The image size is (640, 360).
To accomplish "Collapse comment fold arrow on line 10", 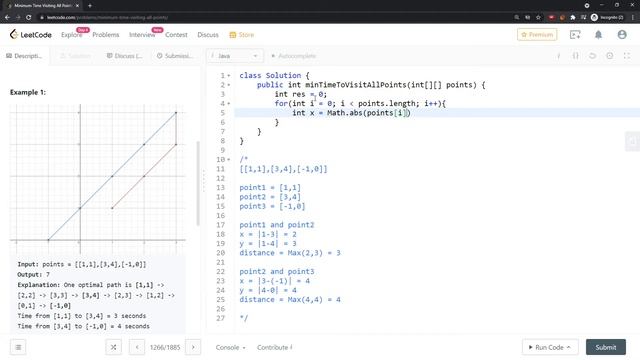I will point(229,160).
